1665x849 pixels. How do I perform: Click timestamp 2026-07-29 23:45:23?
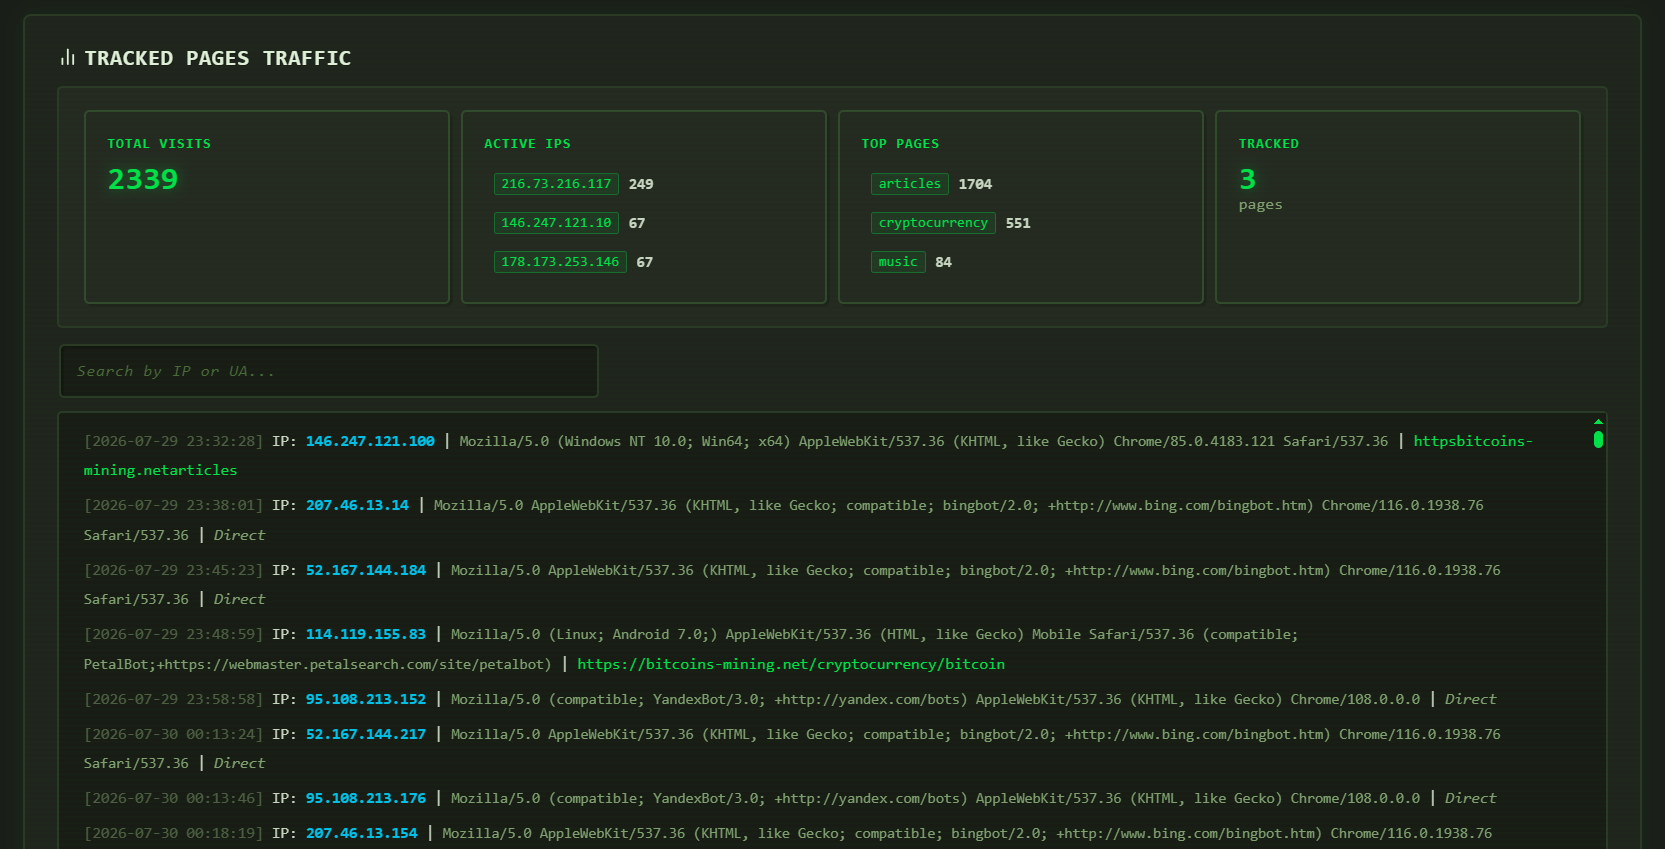(174, 570)
